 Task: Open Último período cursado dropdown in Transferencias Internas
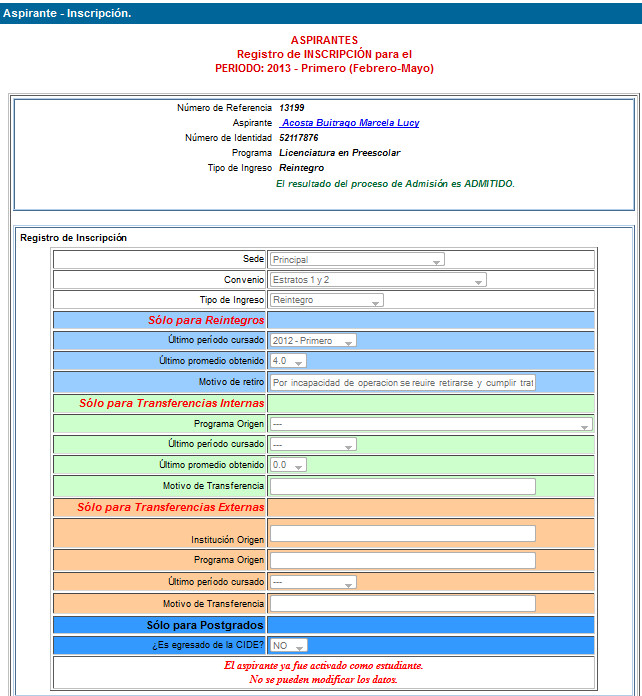click(x=313, y=445)
